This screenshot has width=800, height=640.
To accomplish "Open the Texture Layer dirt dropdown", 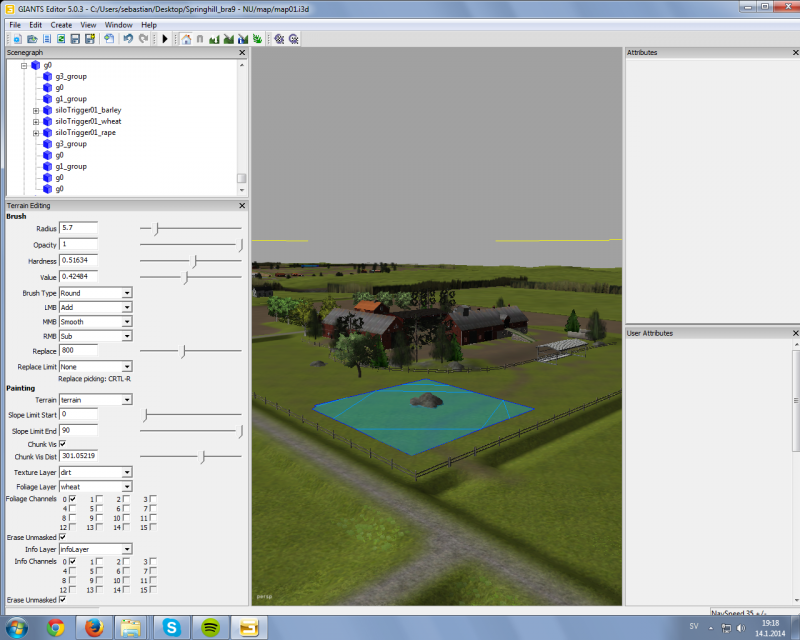I will coord(96,472).
